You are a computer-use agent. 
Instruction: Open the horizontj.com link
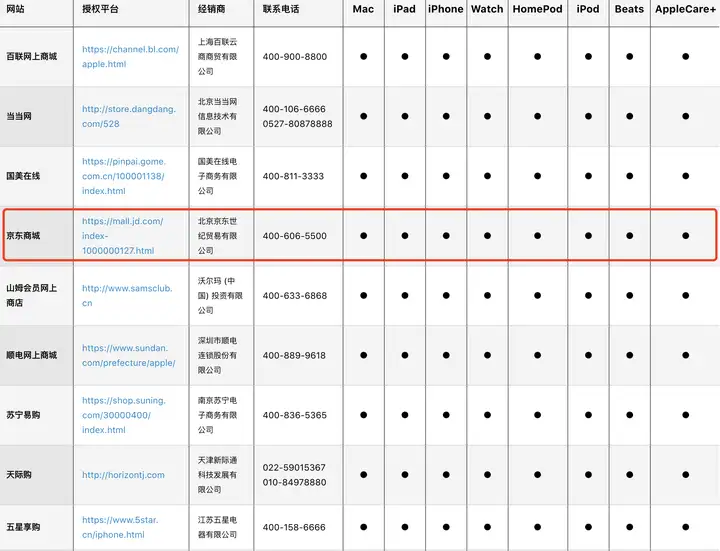(123, 475)
